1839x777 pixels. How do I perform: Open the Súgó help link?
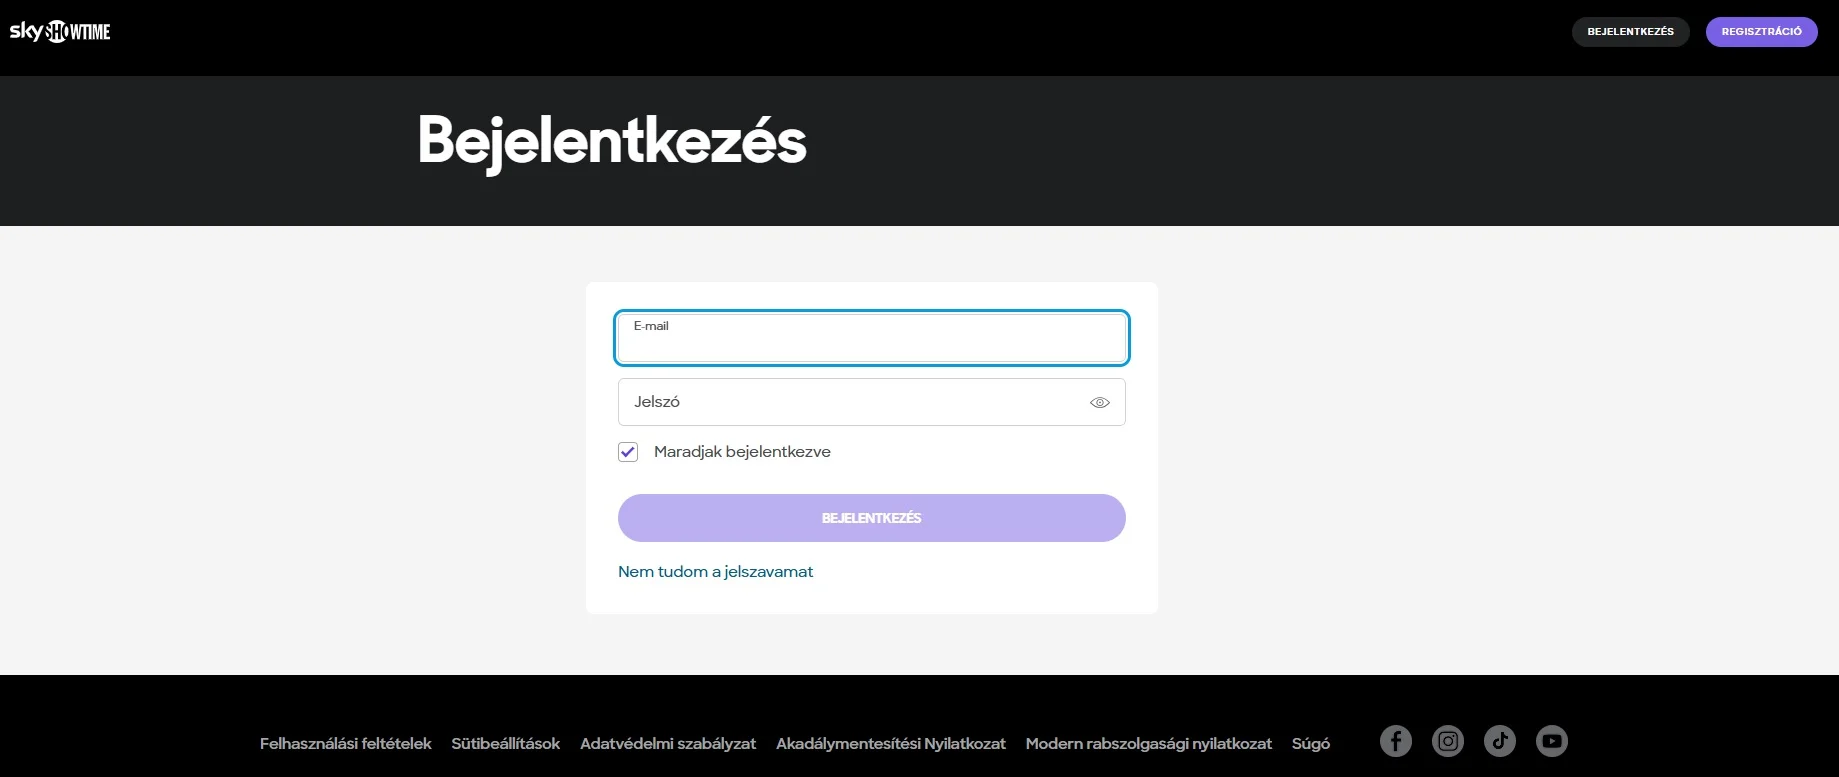click(x=1311, y=744)
